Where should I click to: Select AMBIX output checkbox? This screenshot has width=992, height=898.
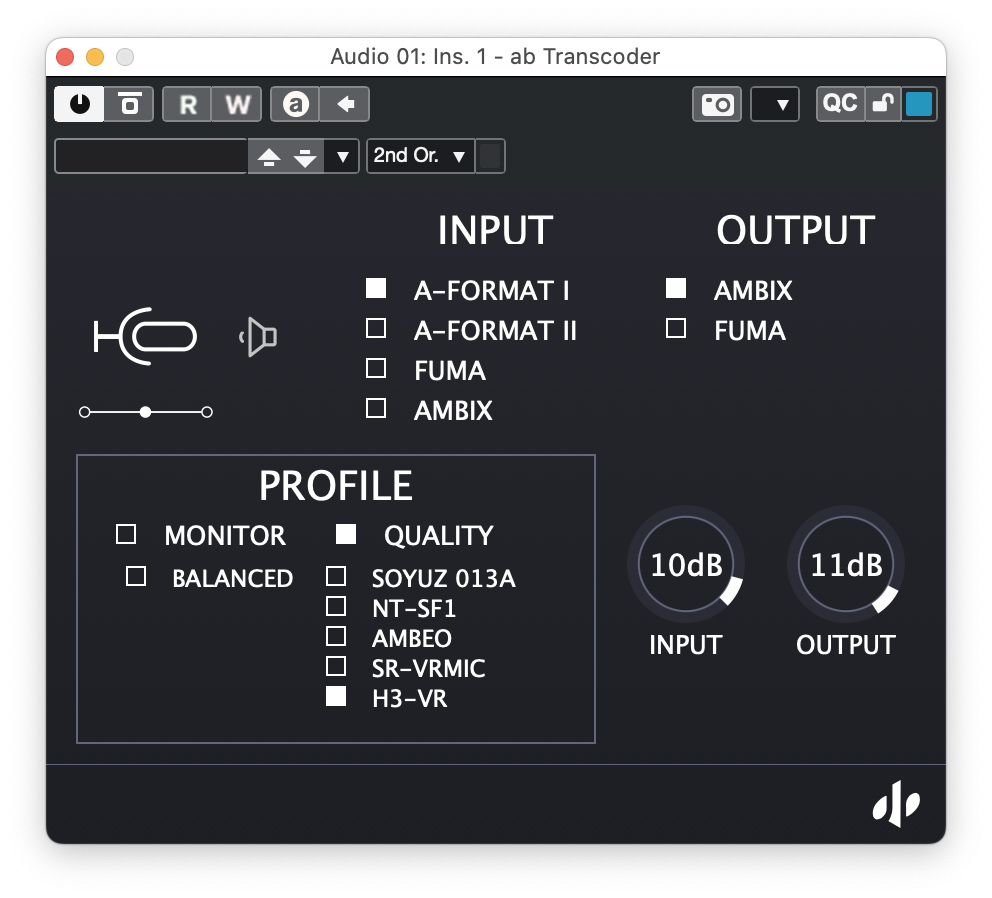676,288
